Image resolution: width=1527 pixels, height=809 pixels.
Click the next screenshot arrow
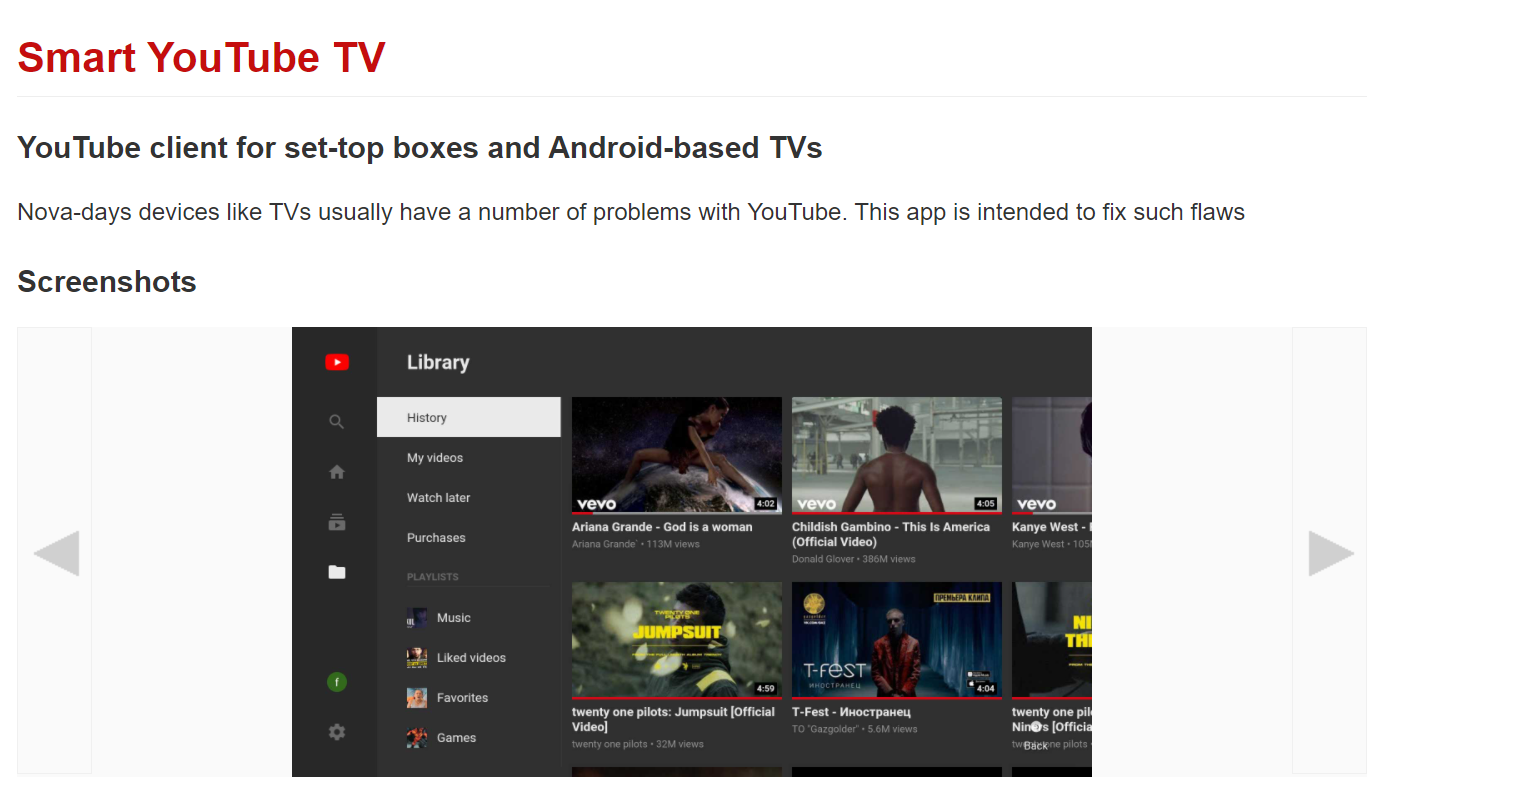[1330, 553]
